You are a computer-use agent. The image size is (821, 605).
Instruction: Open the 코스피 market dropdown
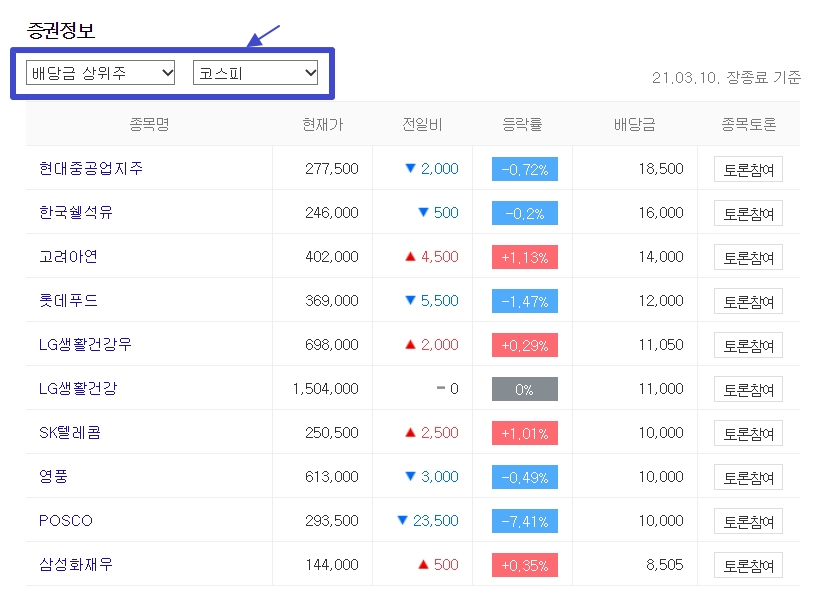tap(256, 73)
